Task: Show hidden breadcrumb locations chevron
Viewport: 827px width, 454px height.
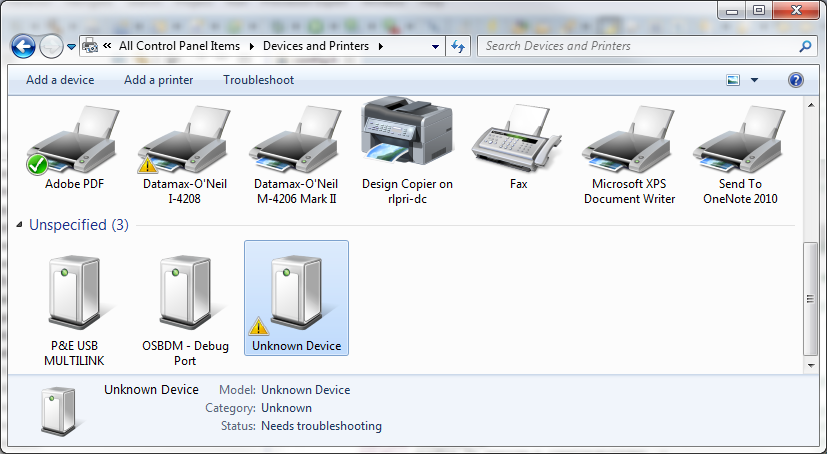Action: coord(107,46)
